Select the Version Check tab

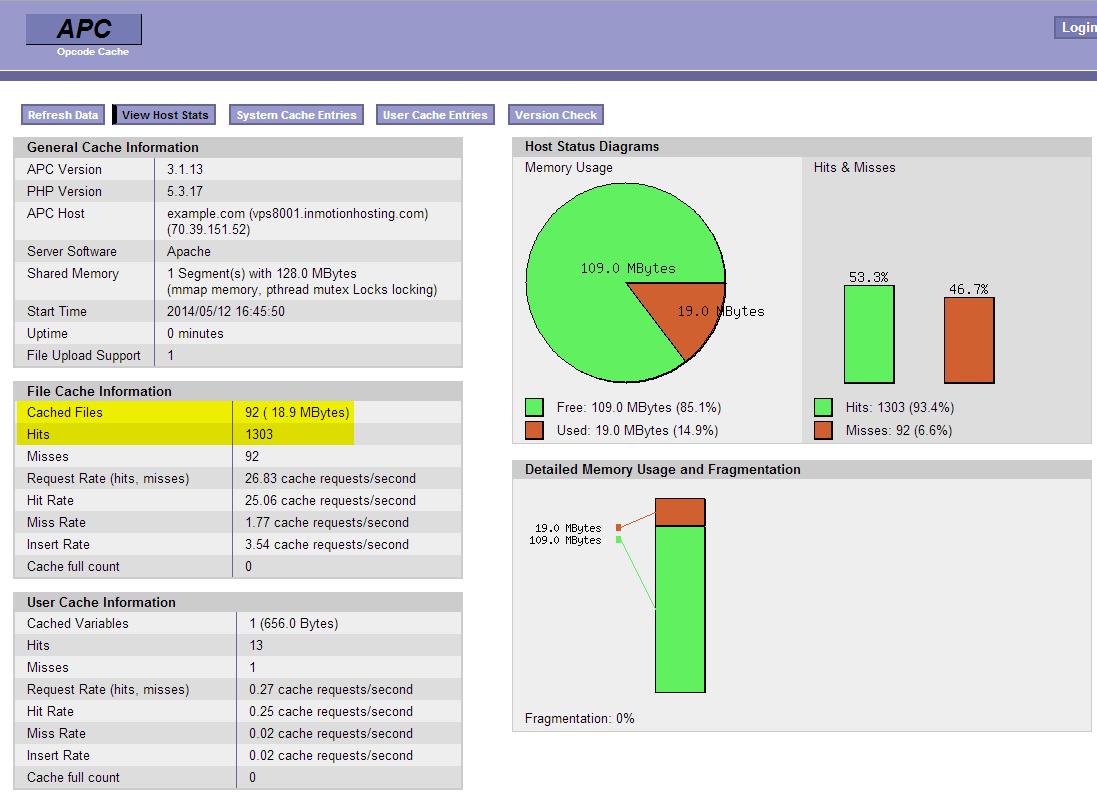[556, 115]
